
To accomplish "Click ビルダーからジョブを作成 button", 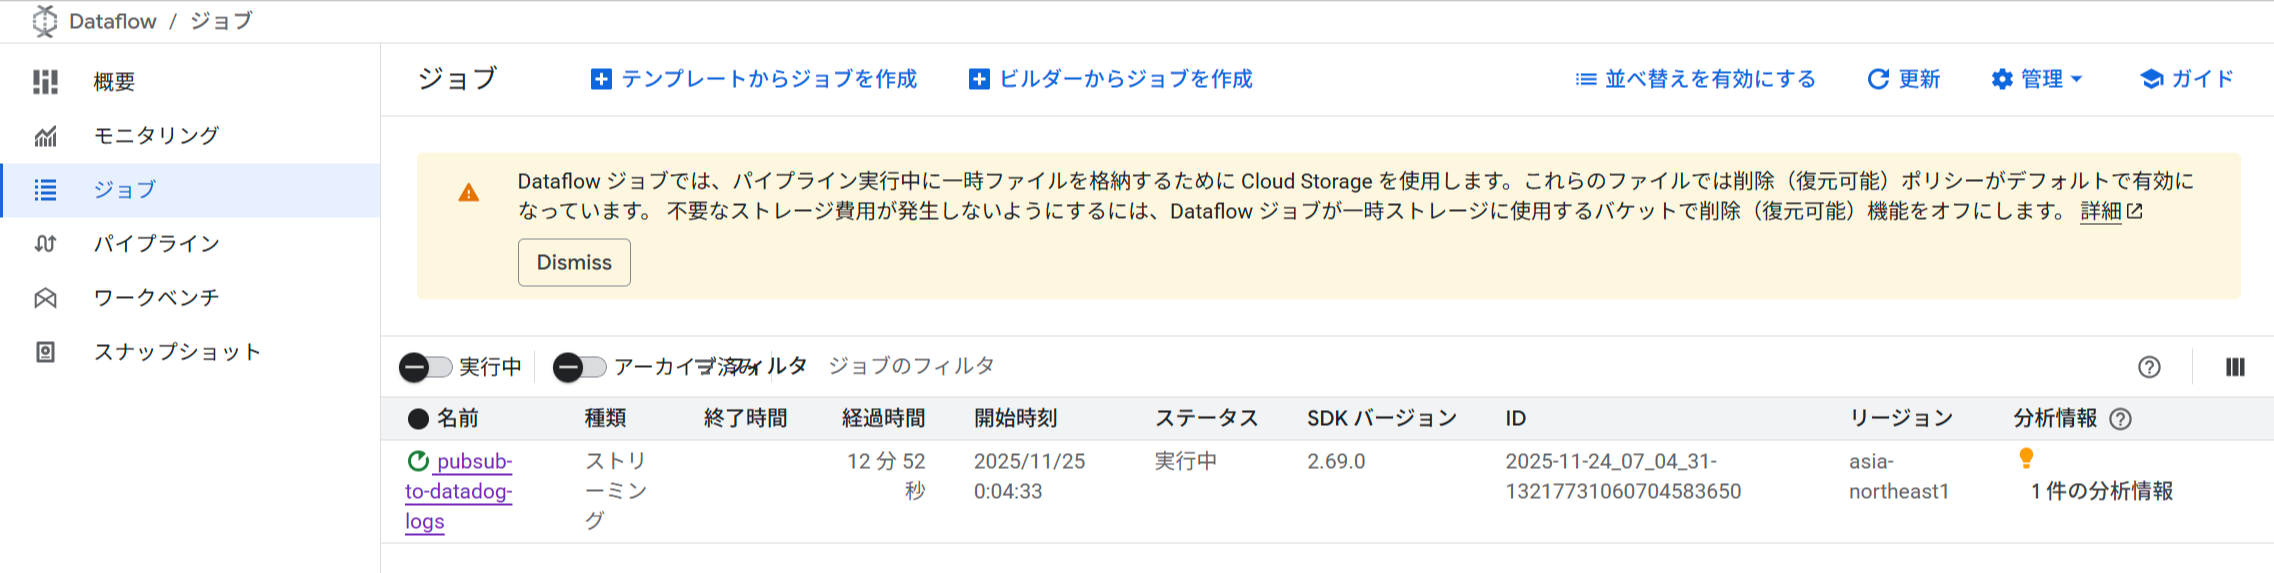I will click(x=1110, y=79).
